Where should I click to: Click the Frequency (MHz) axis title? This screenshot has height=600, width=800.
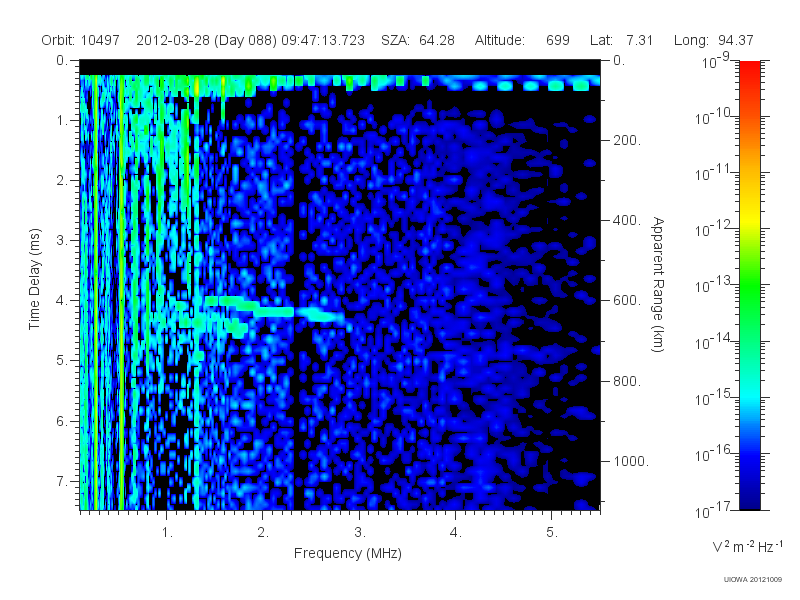[x=347, y=553]
